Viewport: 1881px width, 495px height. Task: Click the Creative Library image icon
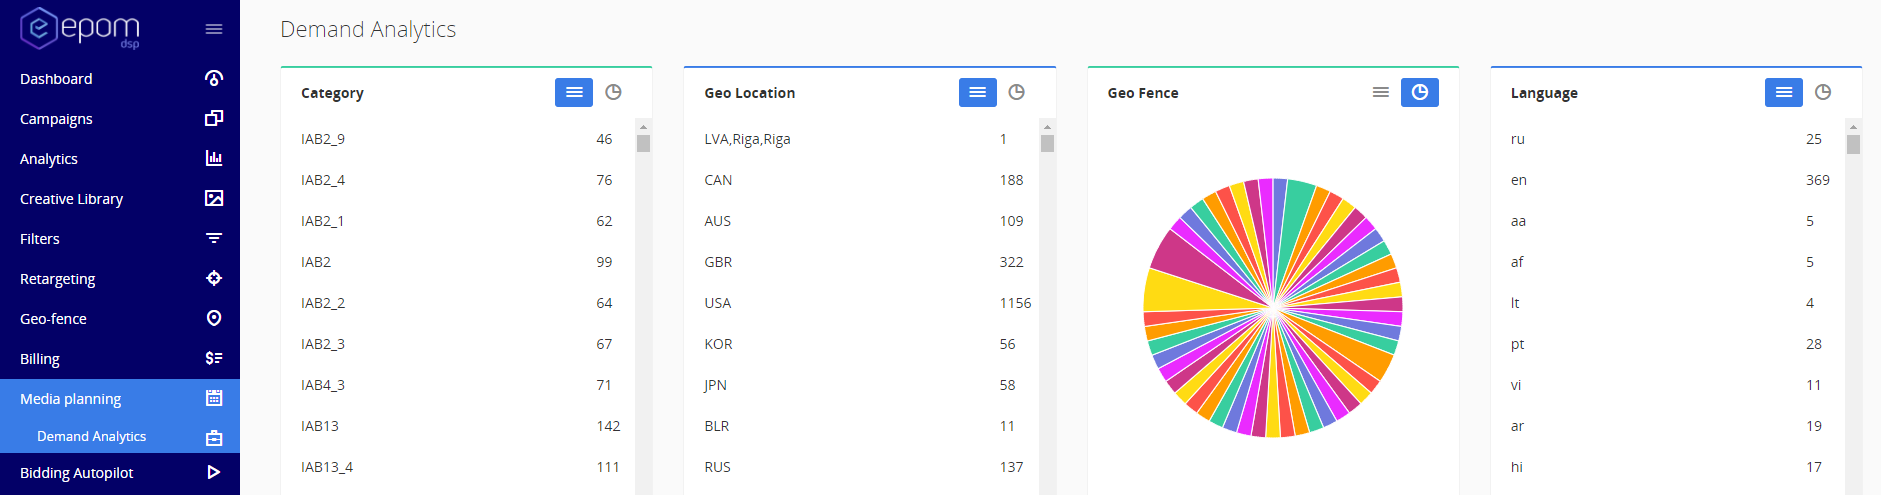pyautogui.click(x=214, y=198)
